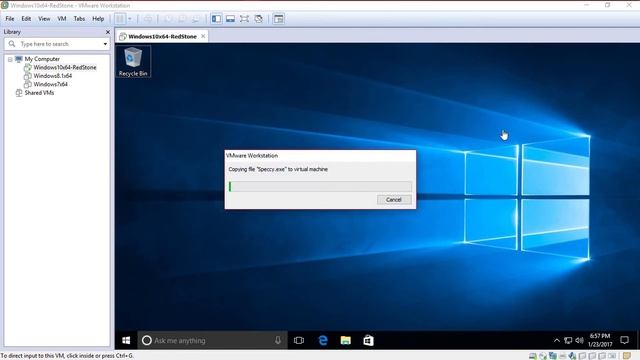Click Cancel in the file copy dialog
The width and height of the screenshot is (640, 360).
click(x=394, y=200)
